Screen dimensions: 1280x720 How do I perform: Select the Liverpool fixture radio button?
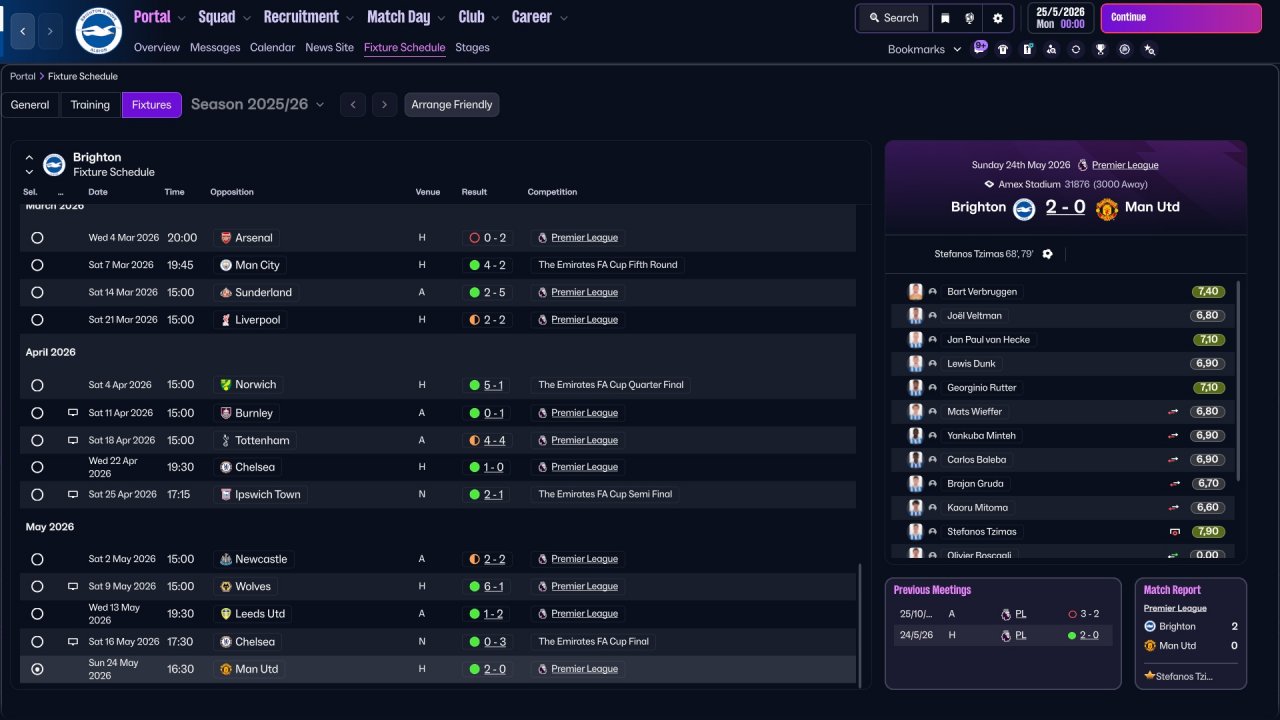[x=37, y=320]
